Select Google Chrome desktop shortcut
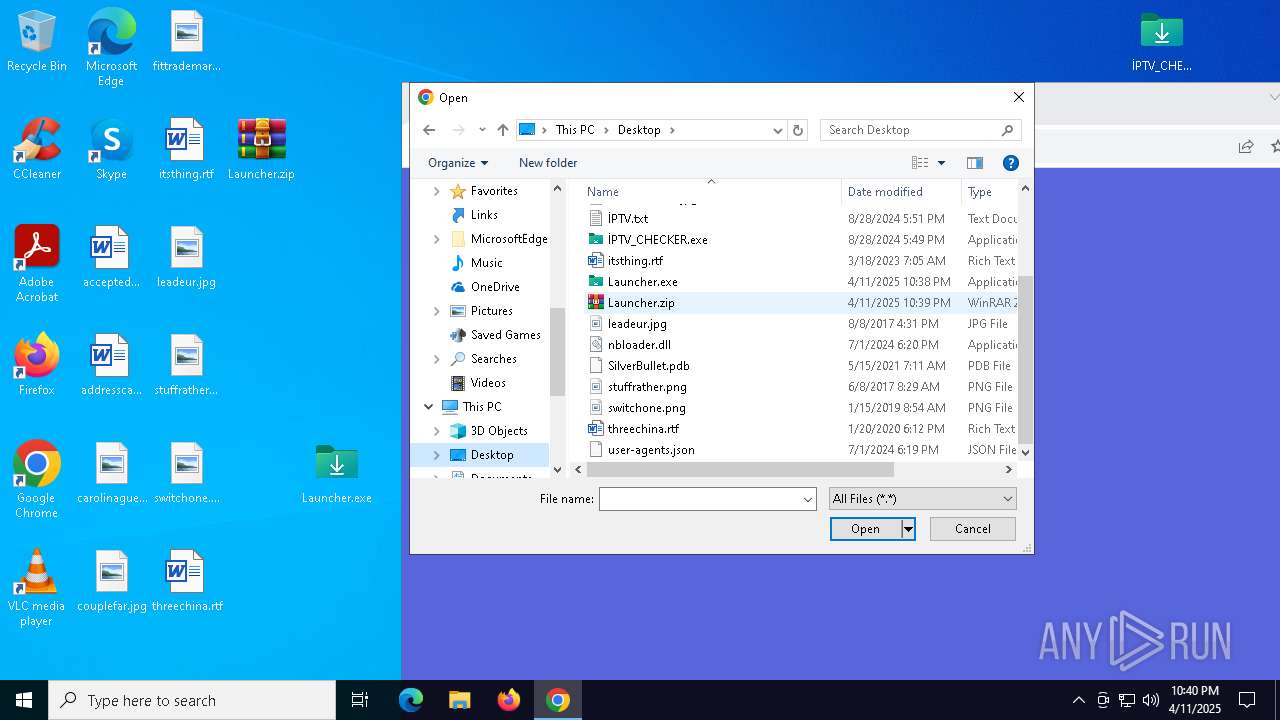The image size is (1280, 720). point(36,480)
